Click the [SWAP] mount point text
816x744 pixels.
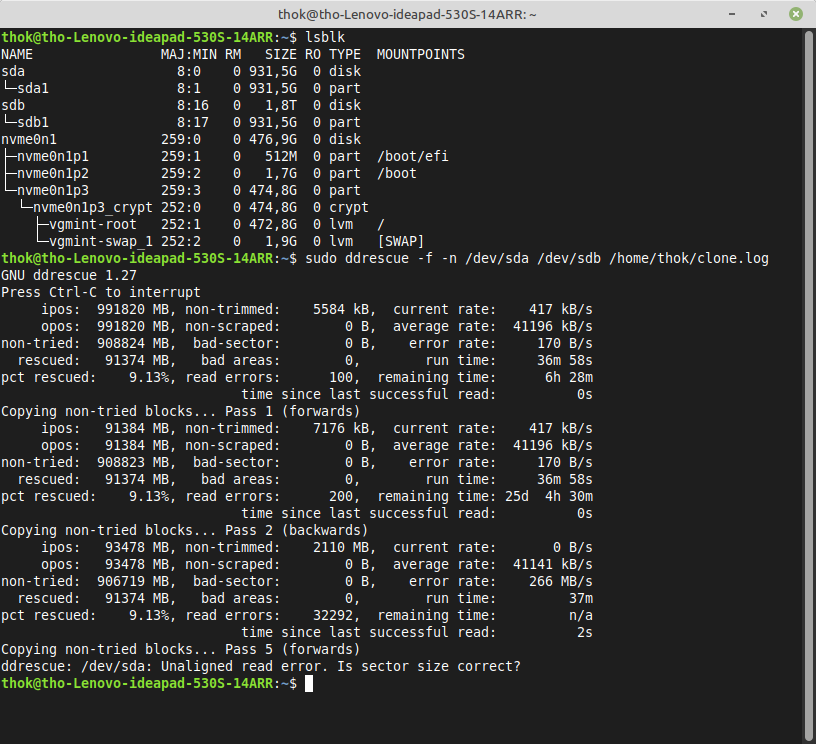click(400, 241)
